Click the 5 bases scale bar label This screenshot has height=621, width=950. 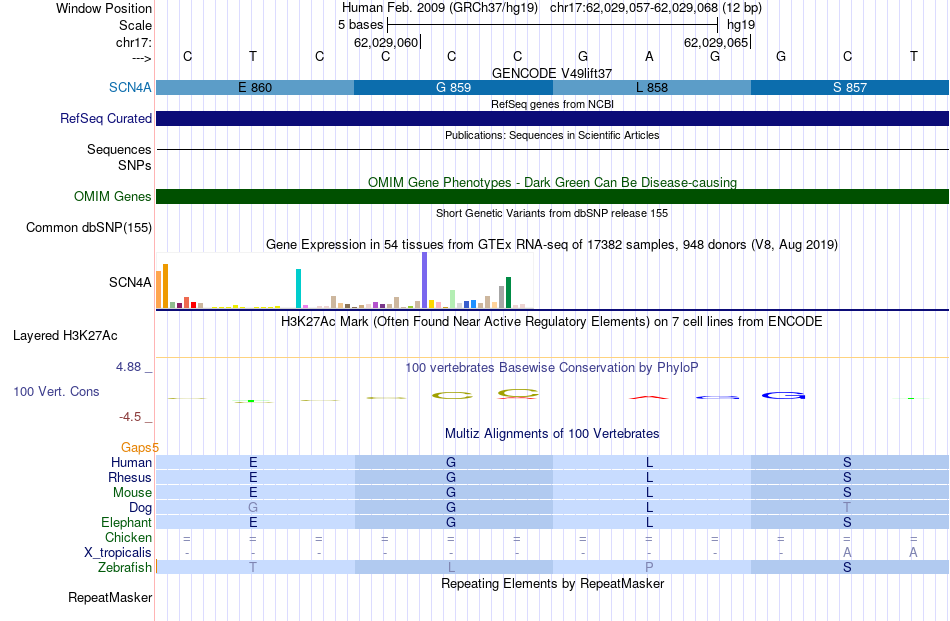360,25
